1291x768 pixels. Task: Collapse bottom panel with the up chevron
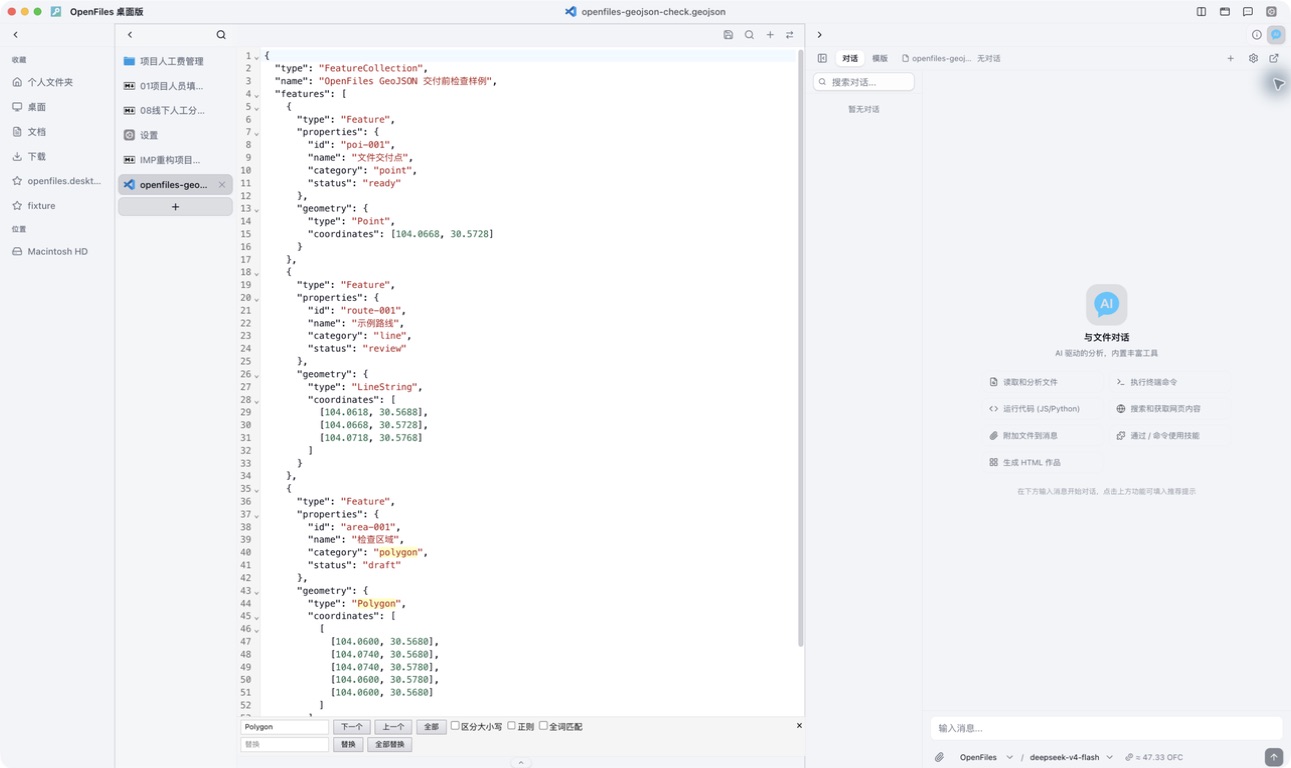pos(520,762)
